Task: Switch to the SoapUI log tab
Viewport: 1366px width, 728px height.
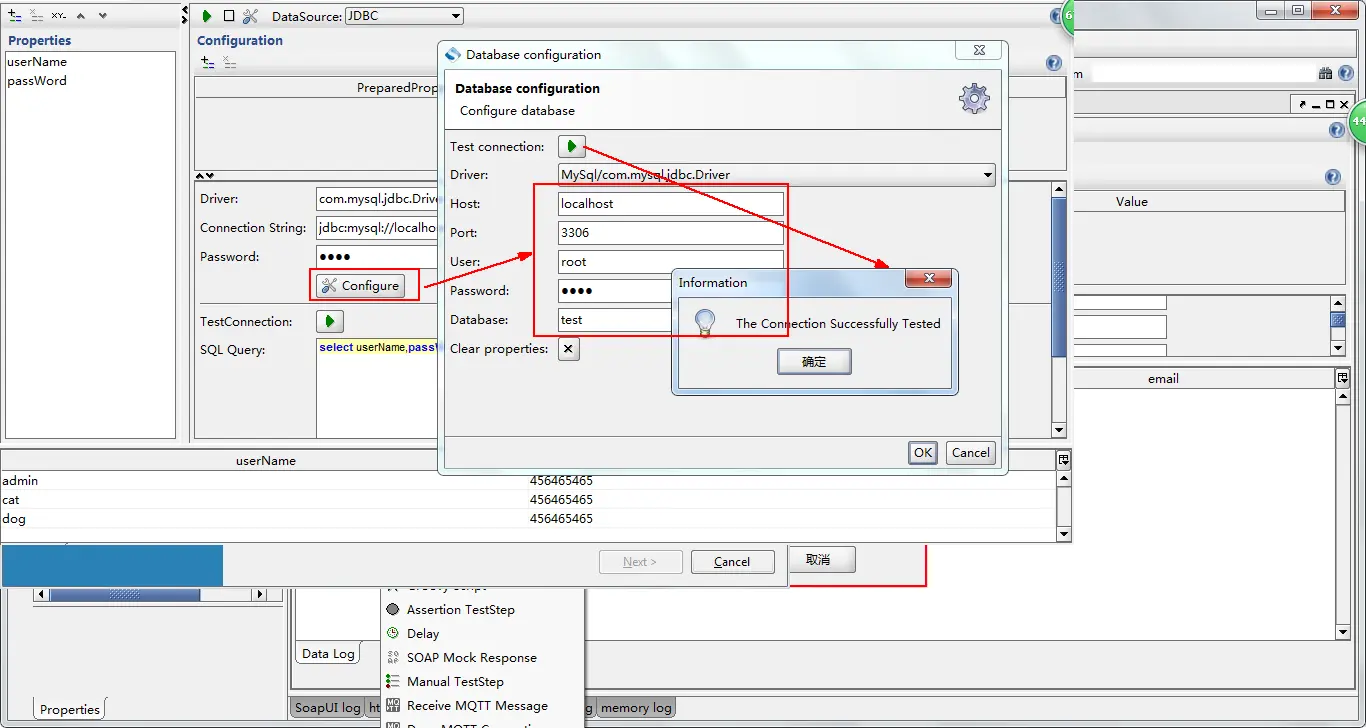Action: coord(328,708)
